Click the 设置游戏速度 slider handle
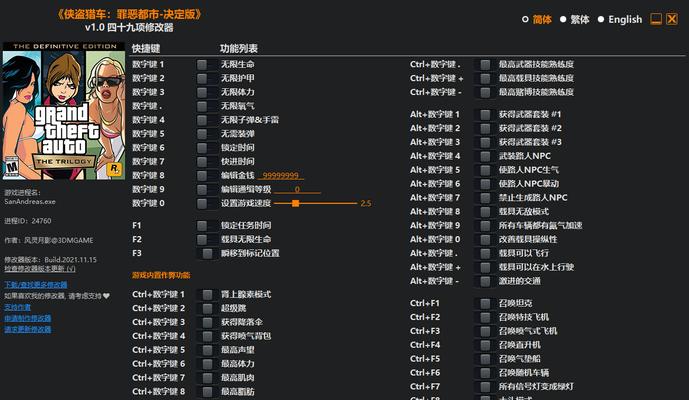 pyautogui.click(x=296, y=203)
